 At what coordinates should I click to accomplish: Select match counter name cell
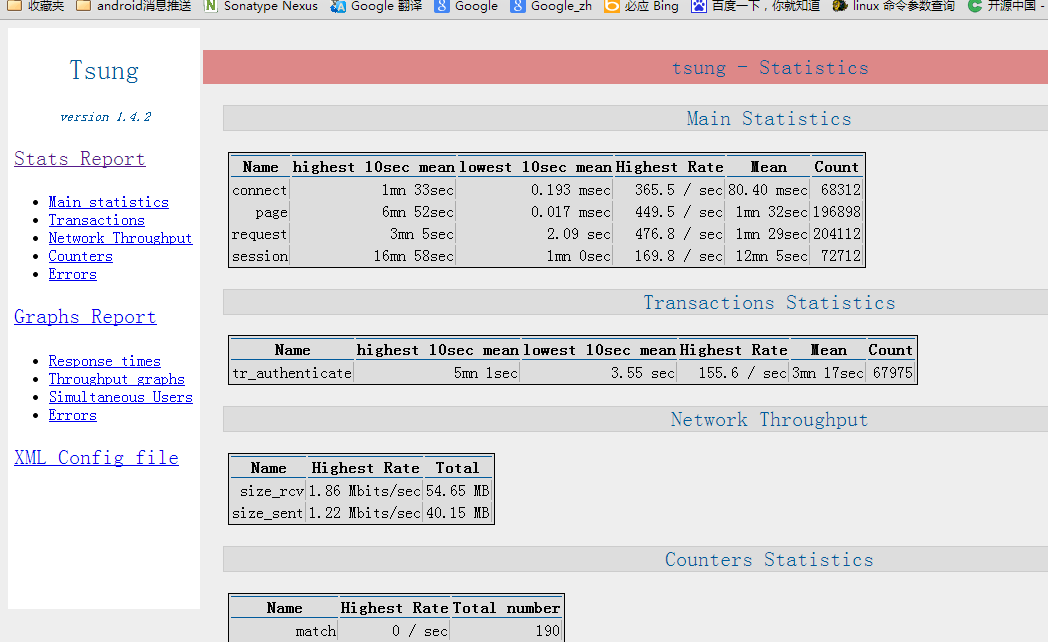(284, 631)
